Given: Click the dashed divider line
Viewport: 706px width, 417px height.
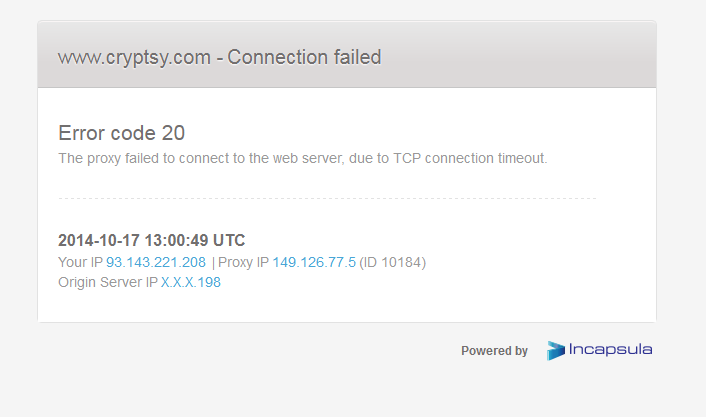Looking at the screenshot, I should [327, 198].
